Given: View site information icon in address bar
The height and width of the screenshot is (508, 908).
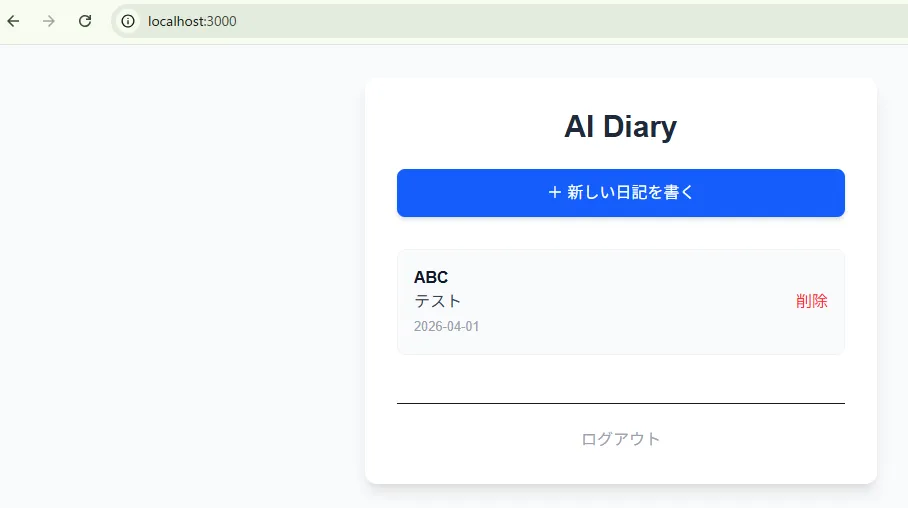Looking at the screenshot, I should pos(128,21).
